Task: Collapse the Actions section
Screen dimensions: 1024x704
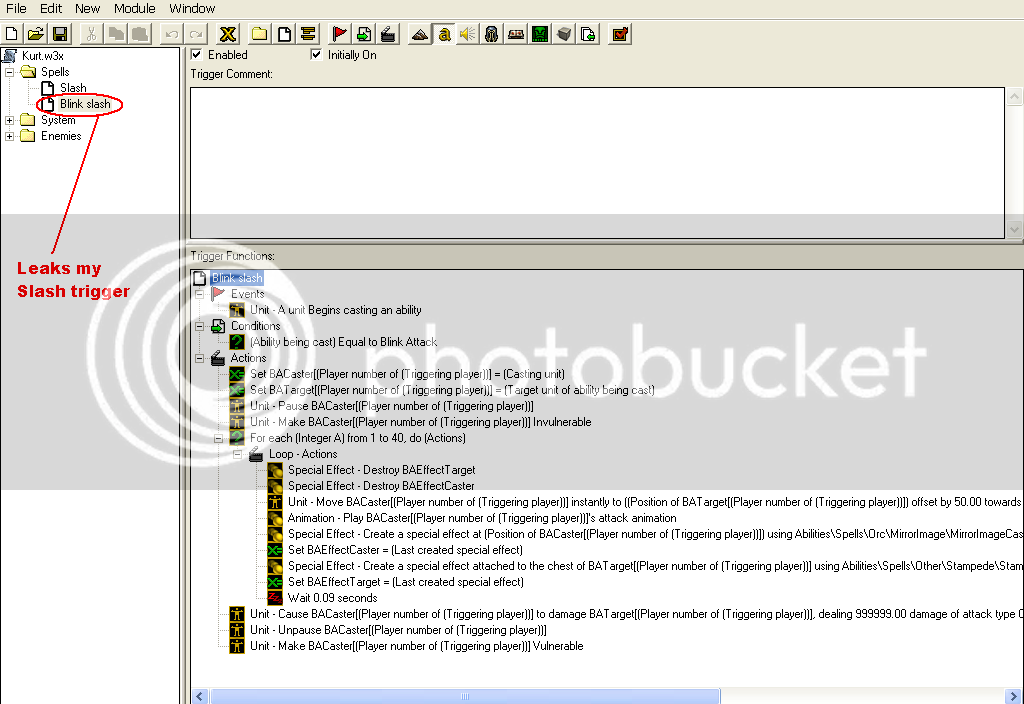Action: pyautogui.click(x=199, y=358)
